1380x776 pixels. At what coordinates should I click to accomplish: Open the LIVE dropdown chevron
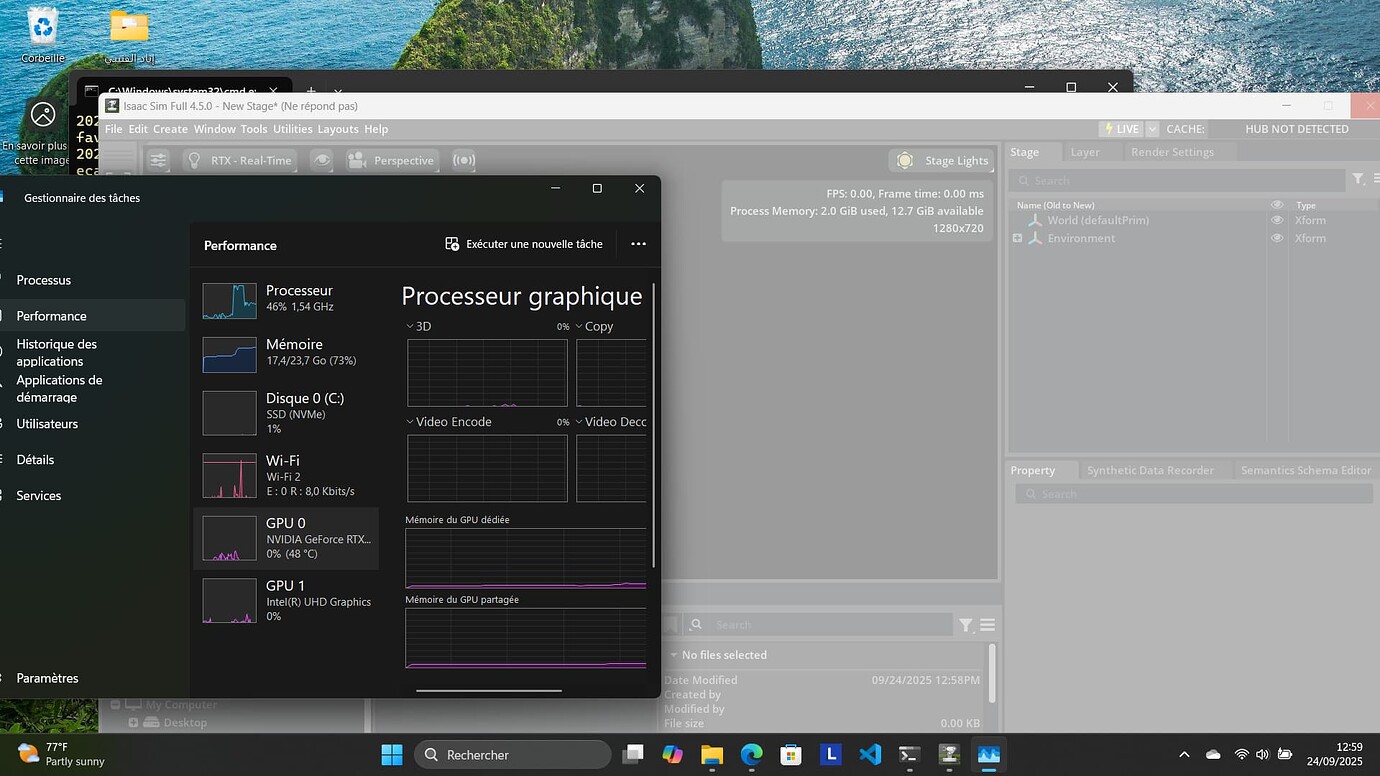[x=1151, y=128]
